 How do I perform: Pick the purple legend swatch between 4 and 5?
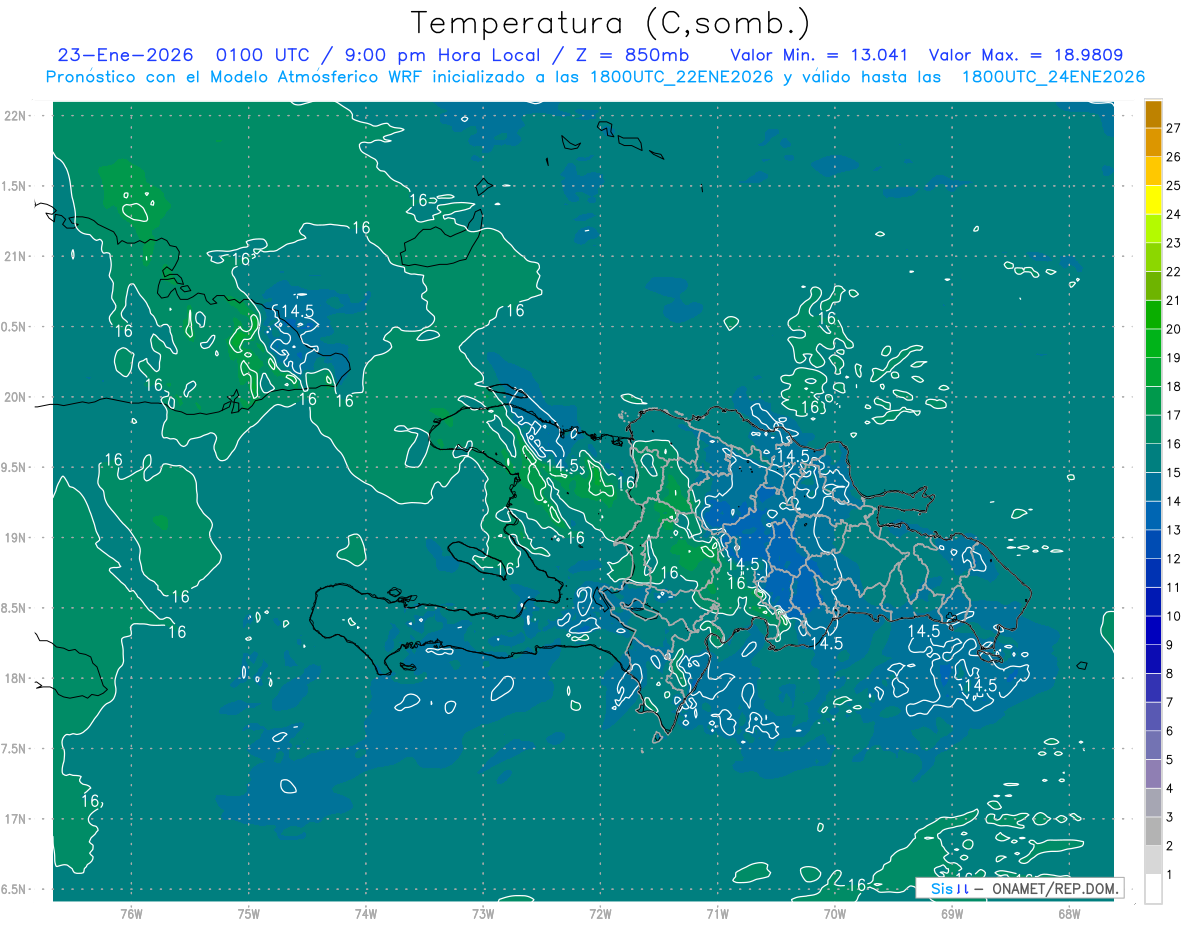[1153, 774]
